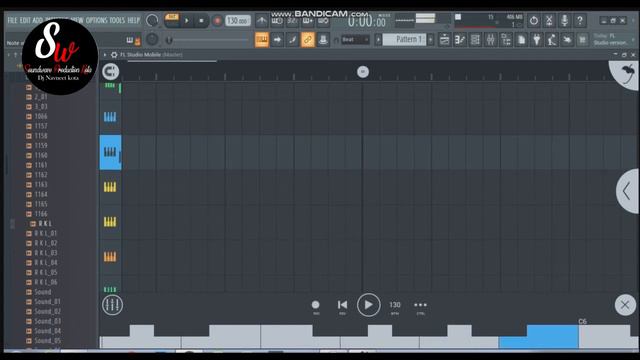Toggle pattern/song mode switch
The image size is (640, 360).
click(x=172, y=20)
